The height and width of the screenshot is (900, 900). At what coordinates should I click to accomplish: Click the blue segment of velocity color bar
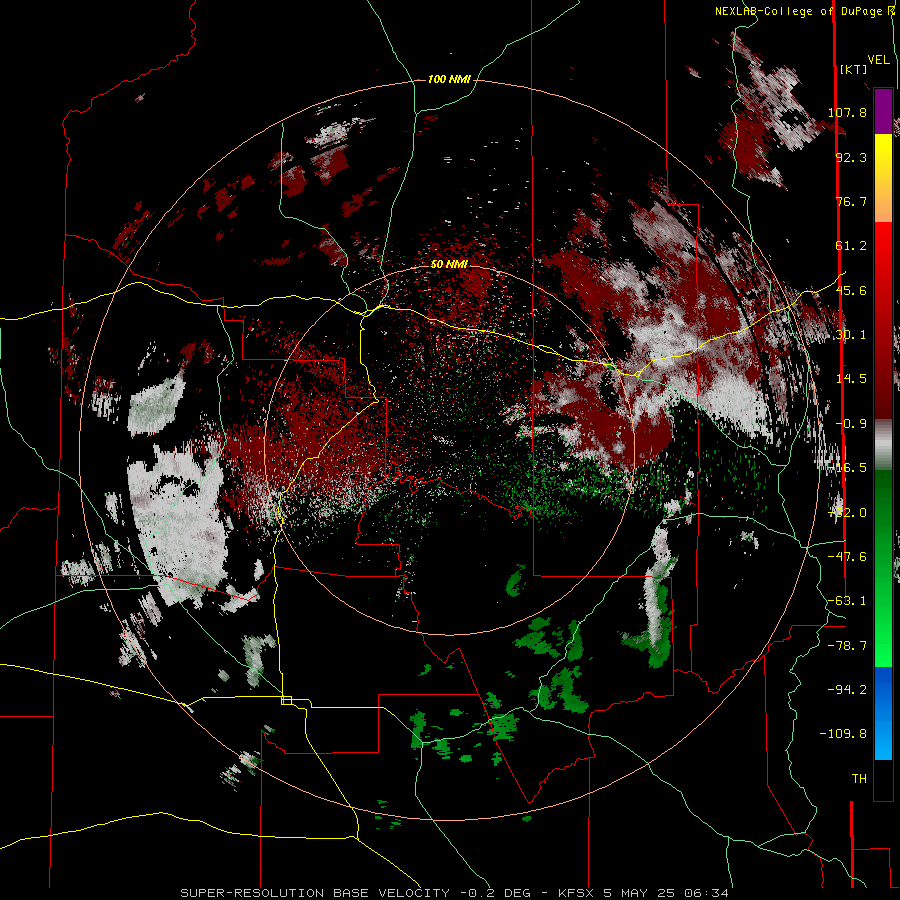pos(883,713)
